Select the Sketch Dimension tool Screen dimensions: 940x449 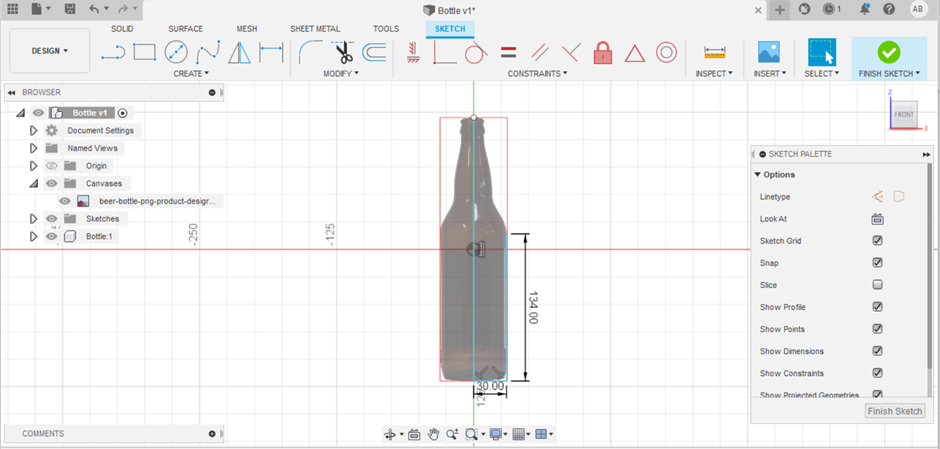[x=271, y=53]
